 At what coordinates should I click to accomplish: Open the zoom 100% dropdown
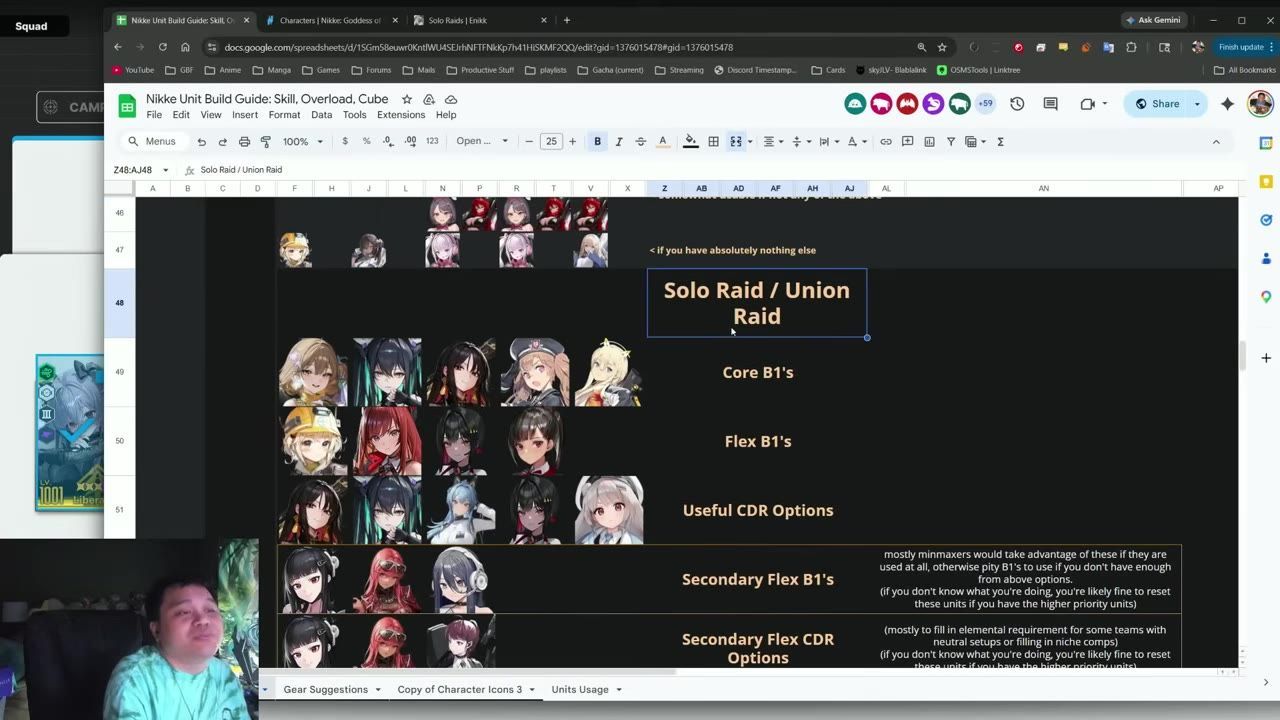302,142
